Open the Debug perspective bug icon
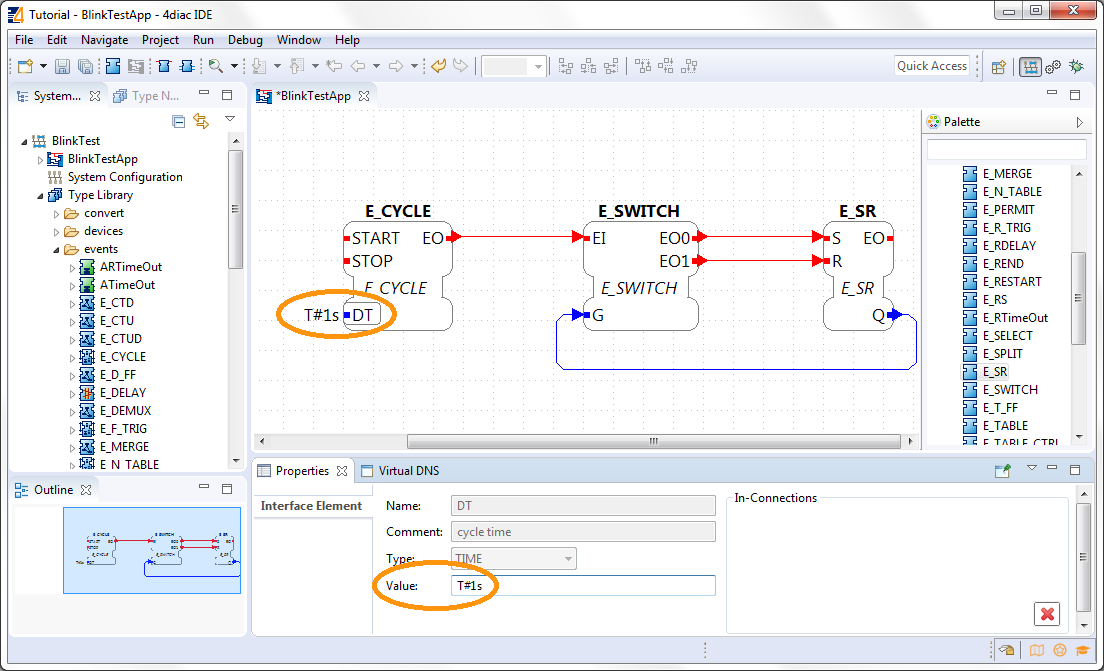 1076,67
